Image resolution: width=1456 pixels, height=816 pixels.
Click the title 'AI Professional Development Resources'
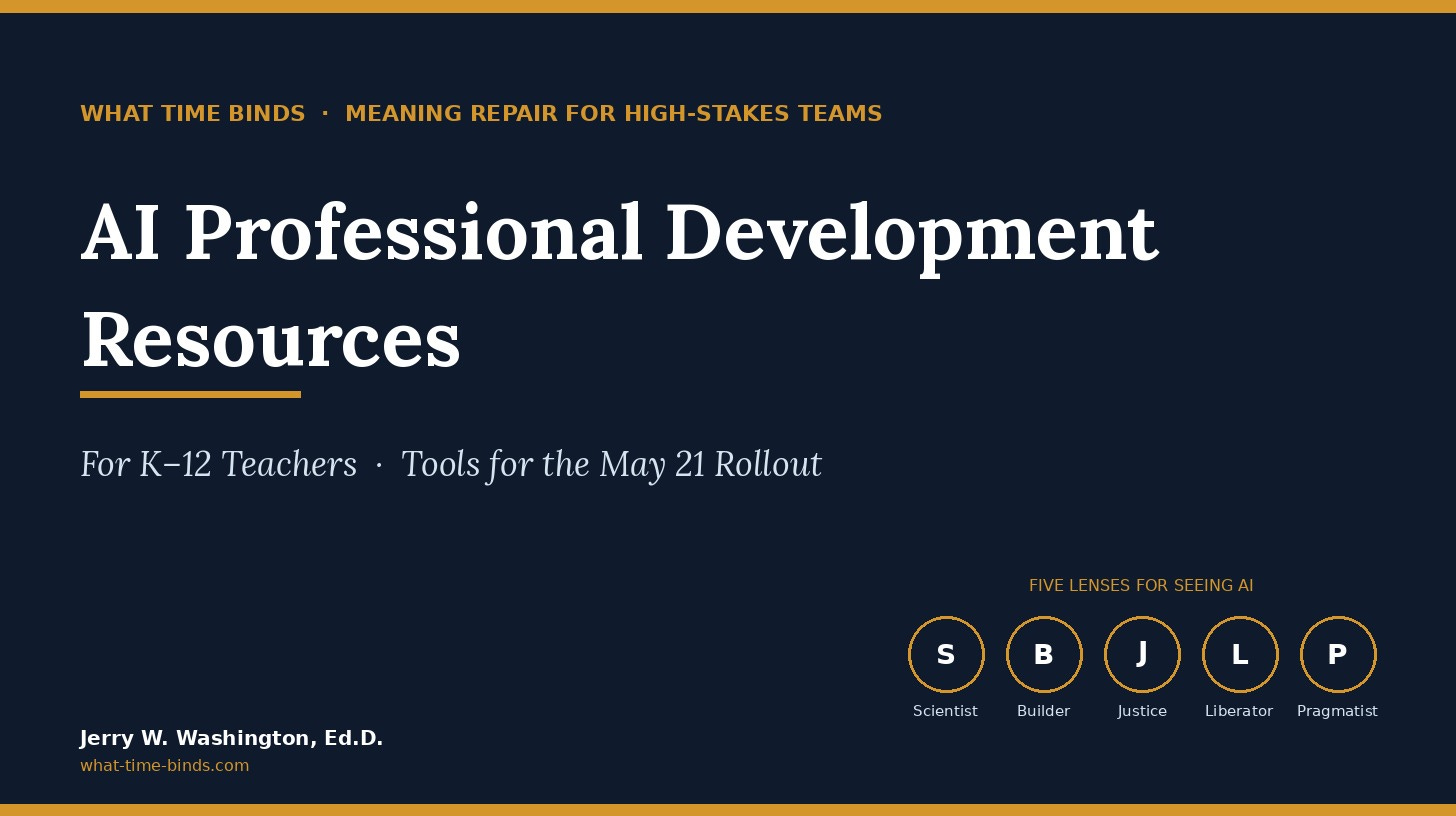click(x=619, y=287)
